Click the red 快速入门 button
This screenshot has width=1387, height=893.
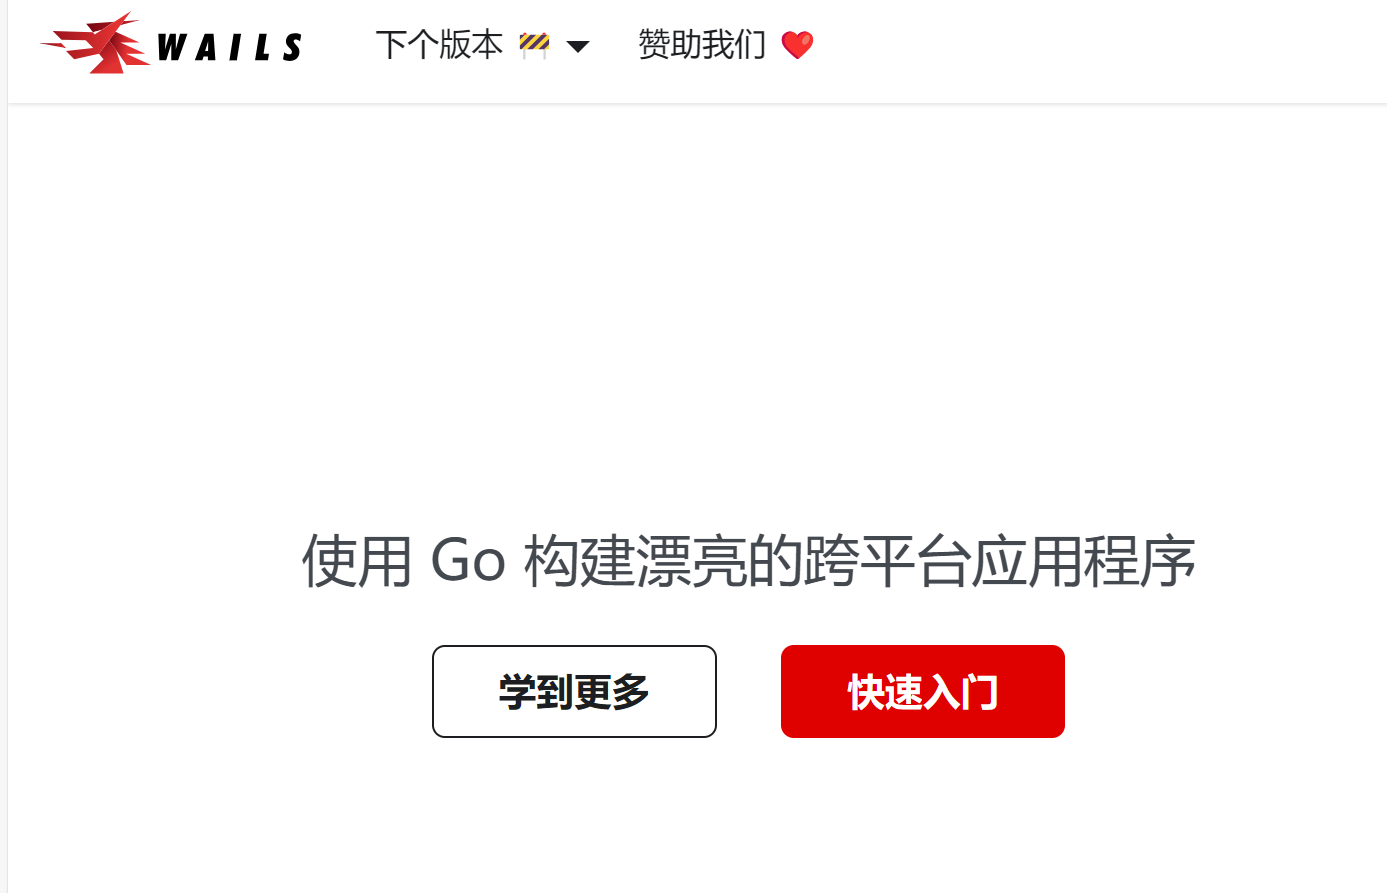(x=922, y=691)
